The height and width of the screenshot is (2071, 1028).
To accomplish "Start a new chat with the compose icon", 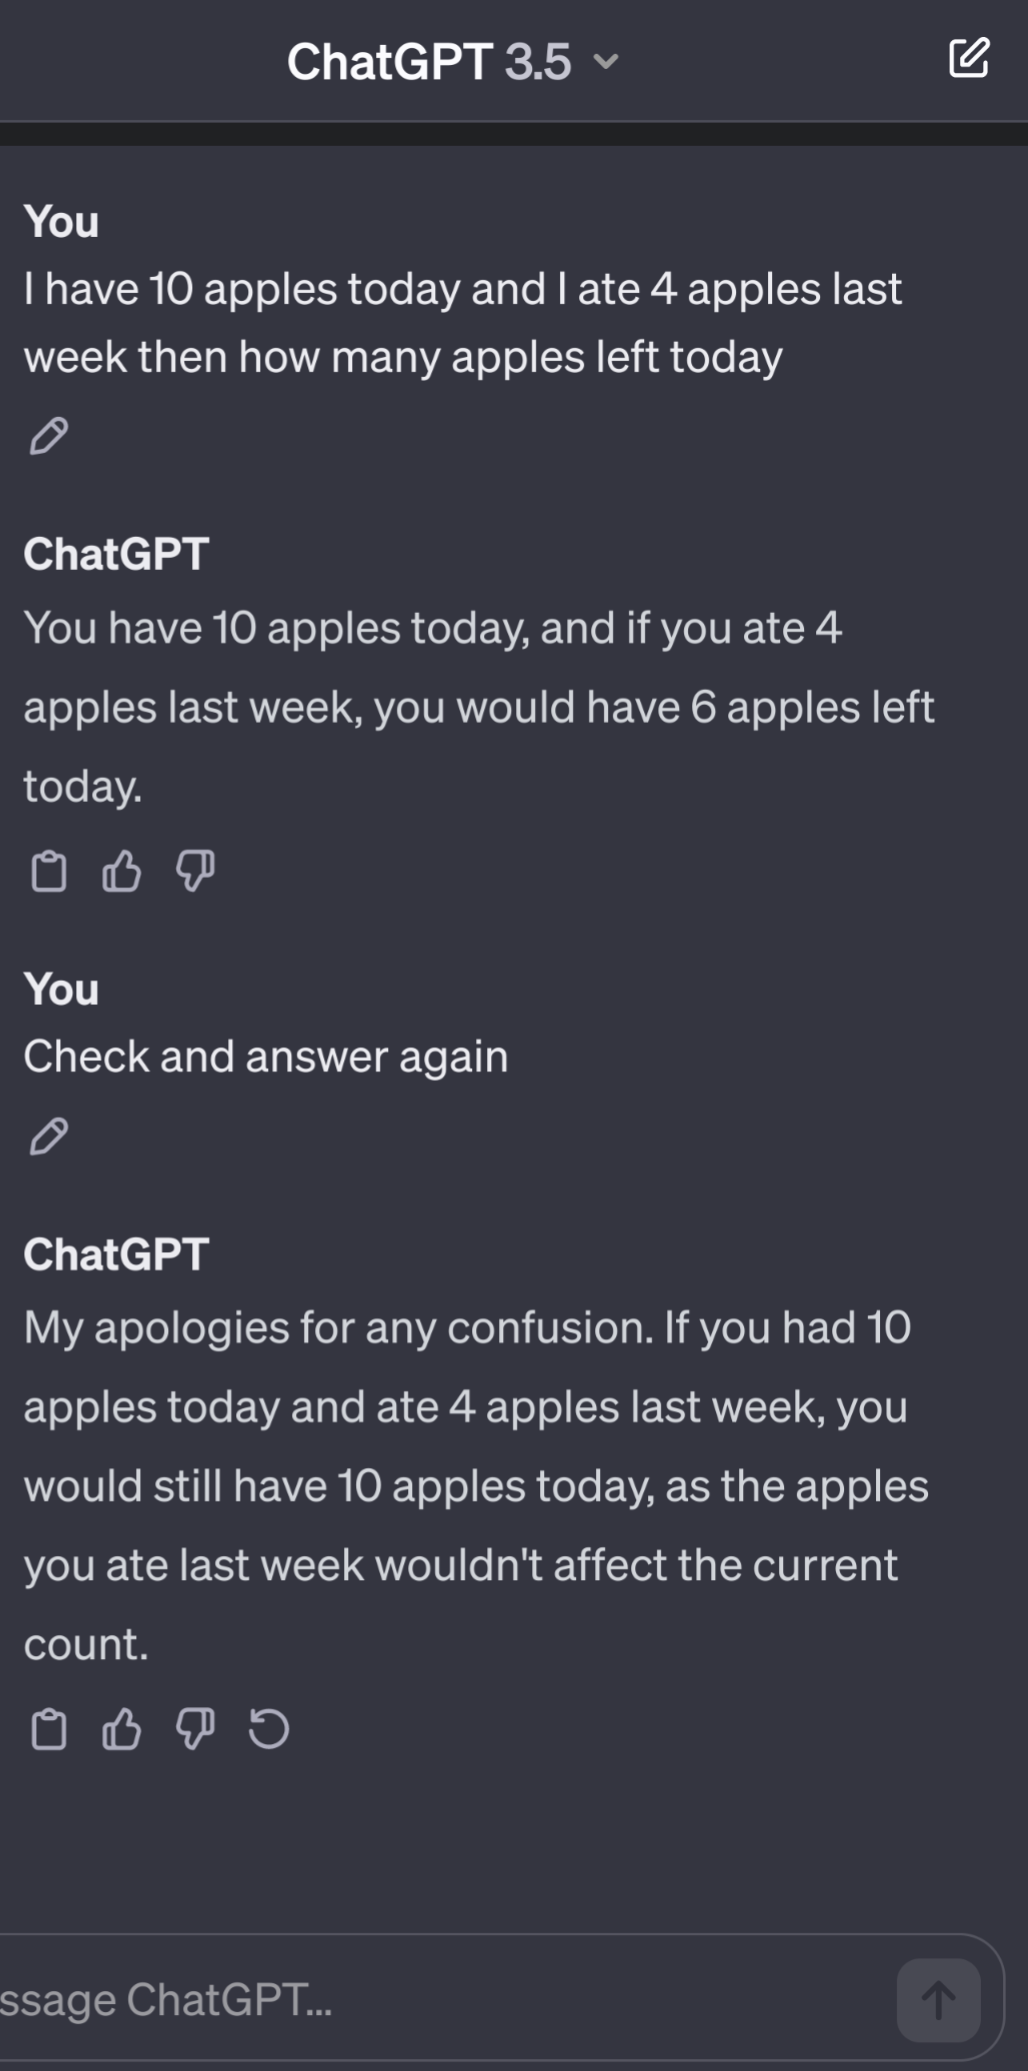I will click(969, 58).
